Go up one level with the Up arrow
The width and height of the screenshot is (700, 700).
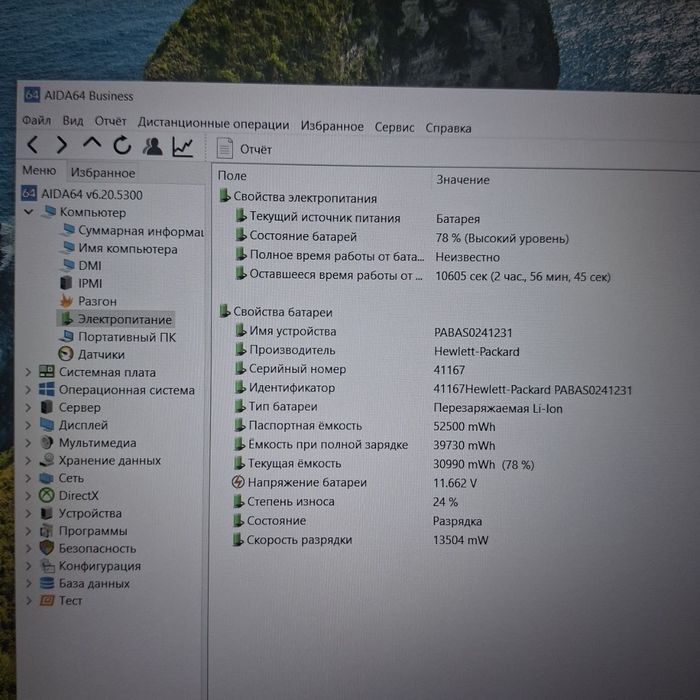pos(92,143)
